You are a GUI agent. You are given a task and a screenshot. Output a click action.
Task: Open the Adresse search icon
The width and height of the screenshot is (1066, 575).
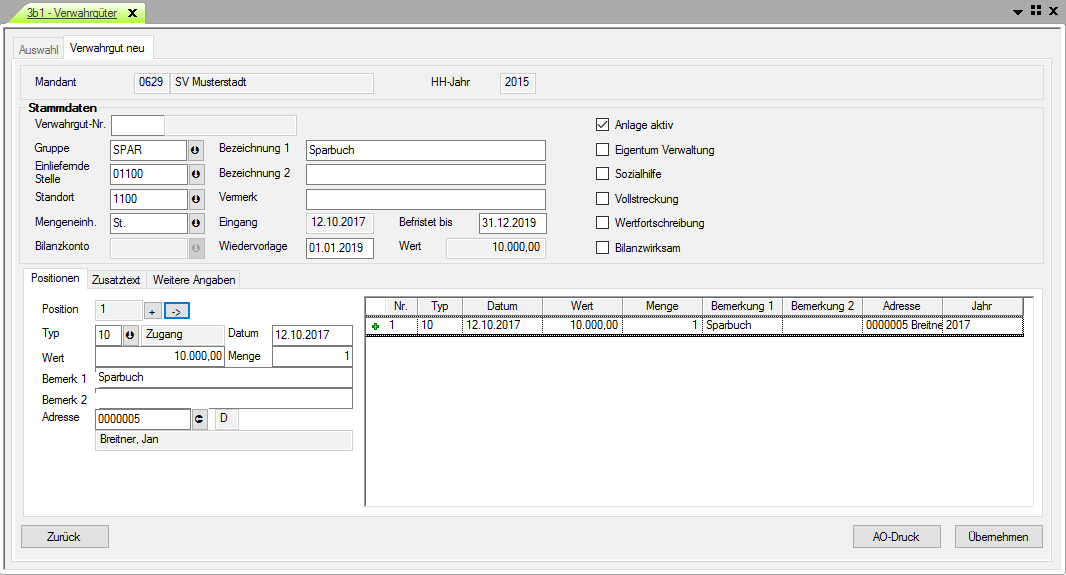[200, 419]
